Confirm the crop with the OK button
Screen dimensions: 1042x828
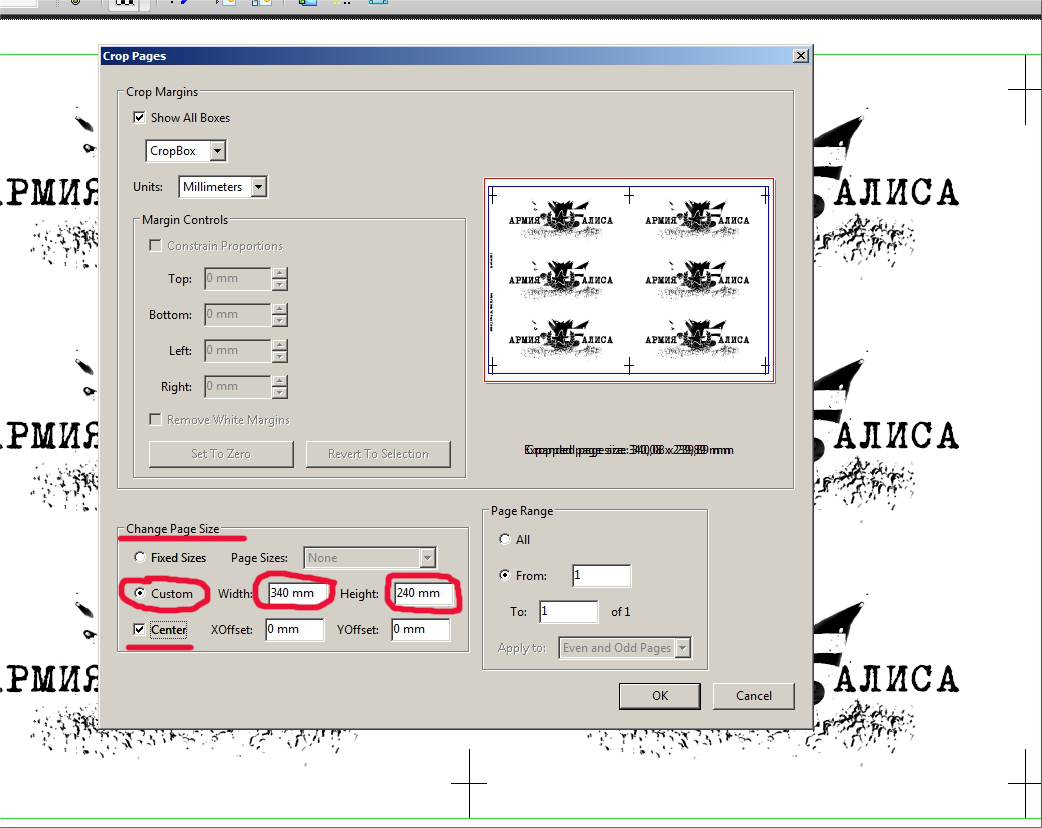pyautogui.click(x=660, y=696)
